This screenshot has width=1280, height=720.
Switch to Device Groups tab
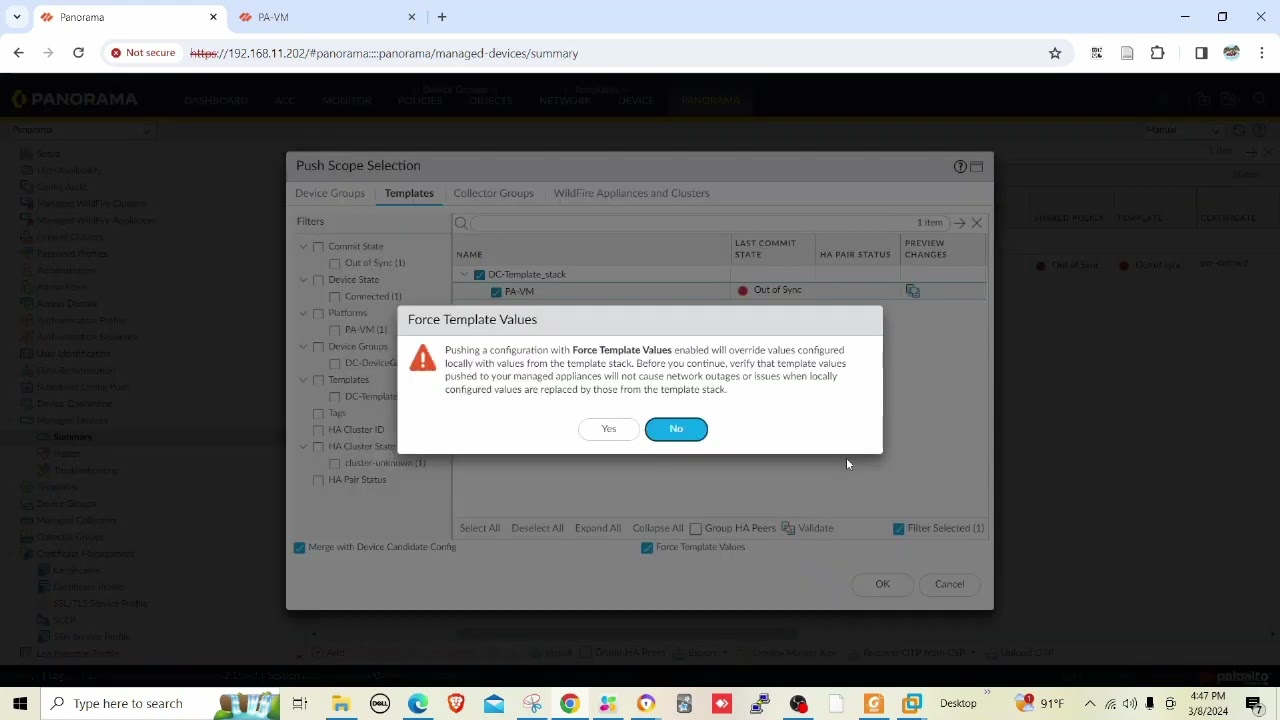(x=330, y=193)
